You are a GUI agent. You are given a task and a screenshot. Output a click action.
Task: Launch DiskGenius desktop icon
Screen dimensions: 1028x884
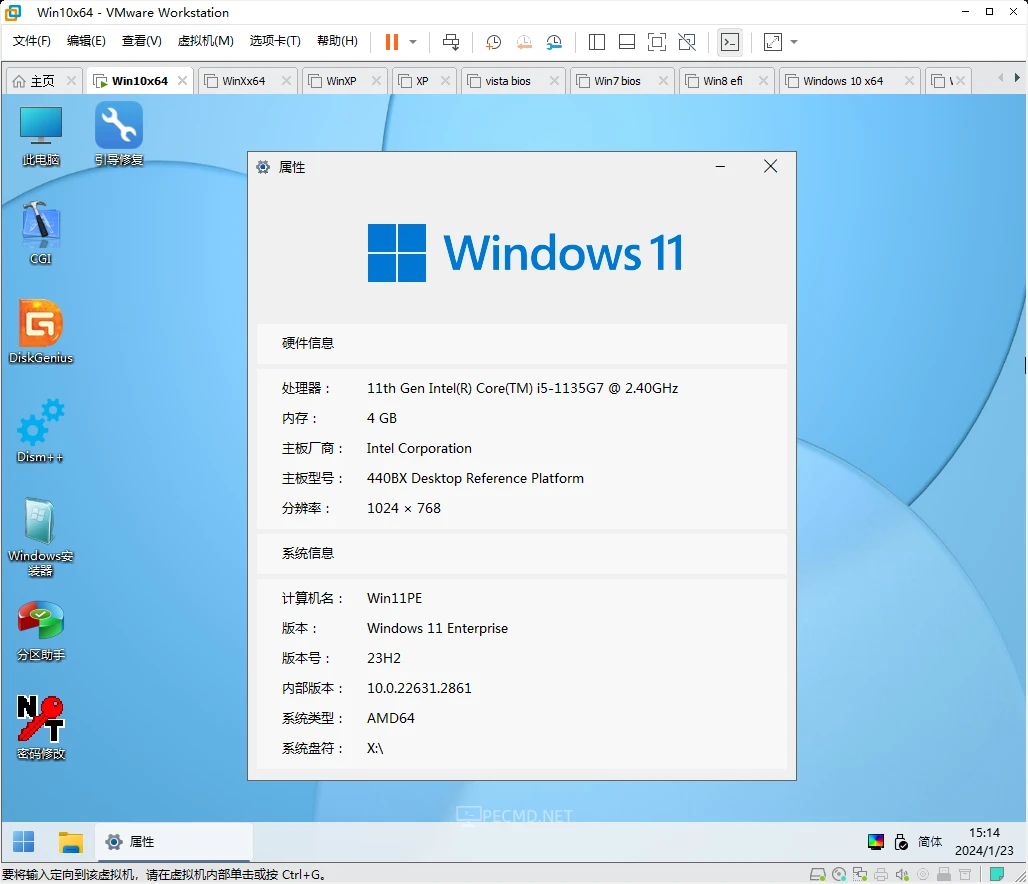pyautogui.click(x=41, y=332)
